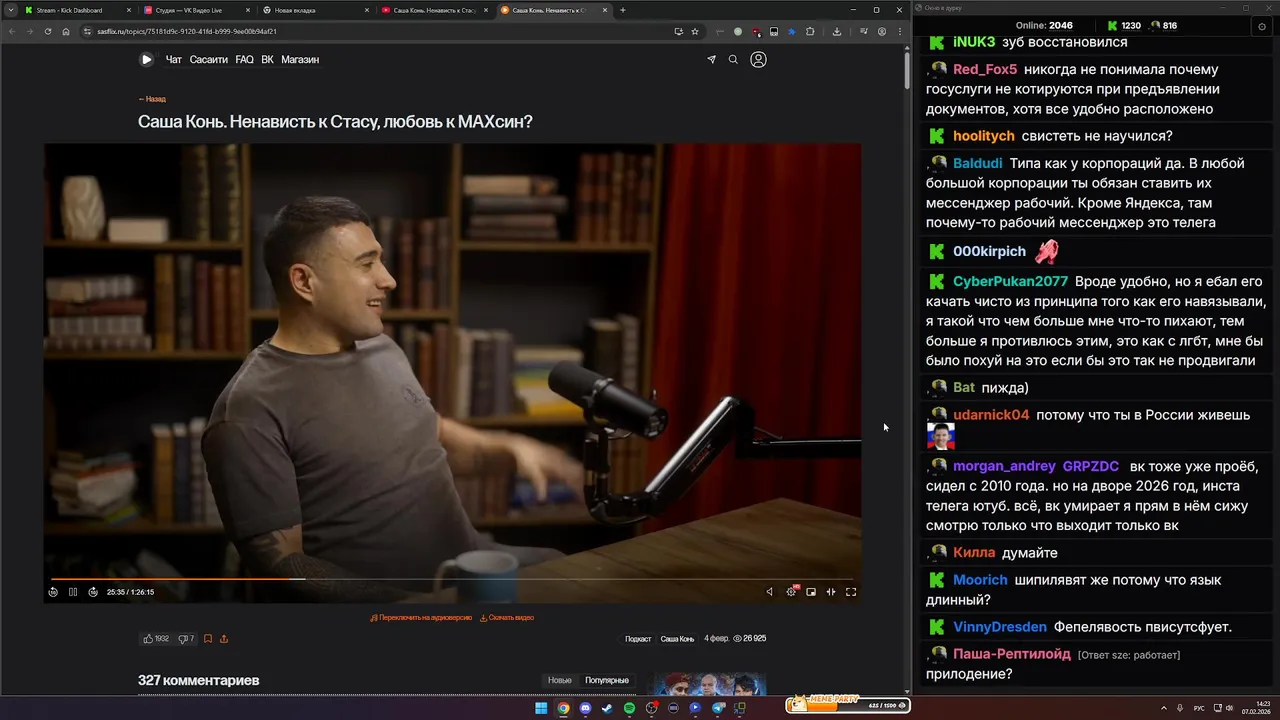Open the FAQ menu item
This screenshot has width=1280, height=720.
(244, 59)
